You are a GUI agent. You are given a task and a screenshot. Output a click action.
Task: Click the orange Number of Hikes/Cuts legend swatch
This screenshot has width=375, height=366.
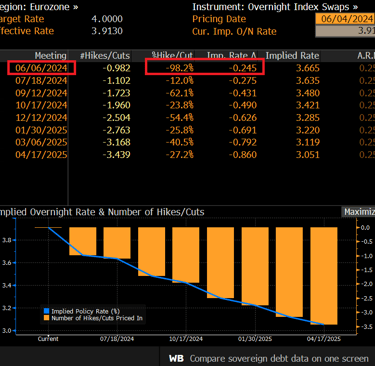coord(47,318)
